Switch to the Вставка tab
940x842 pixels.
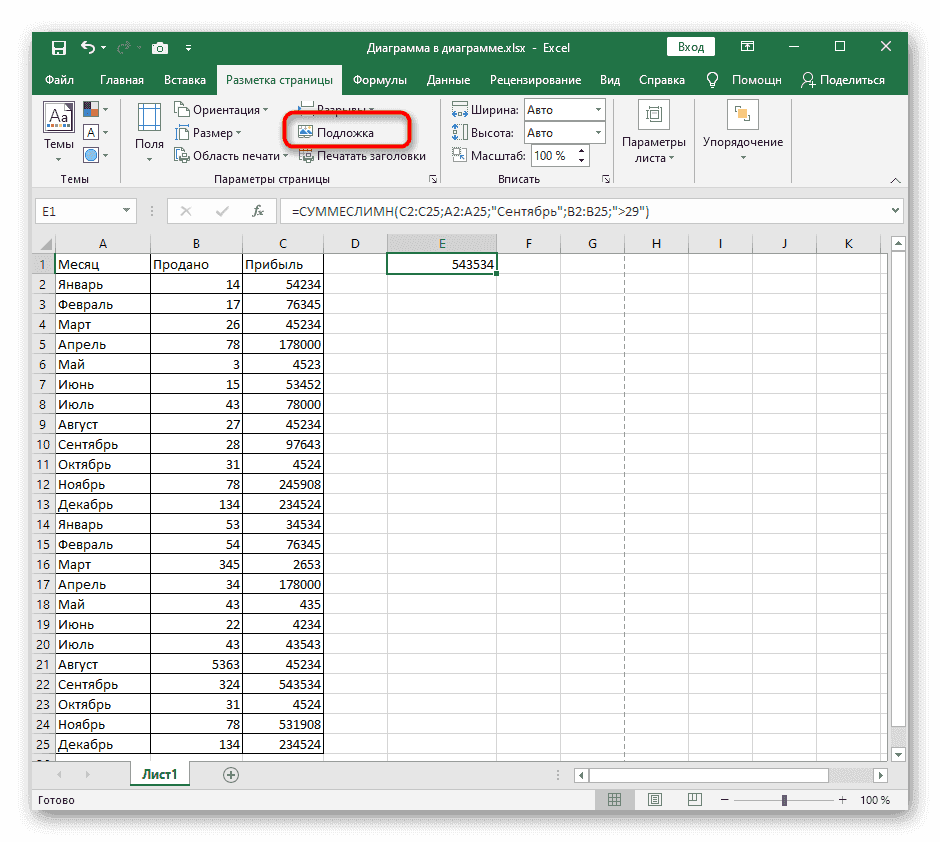click(x=185, y=80)
